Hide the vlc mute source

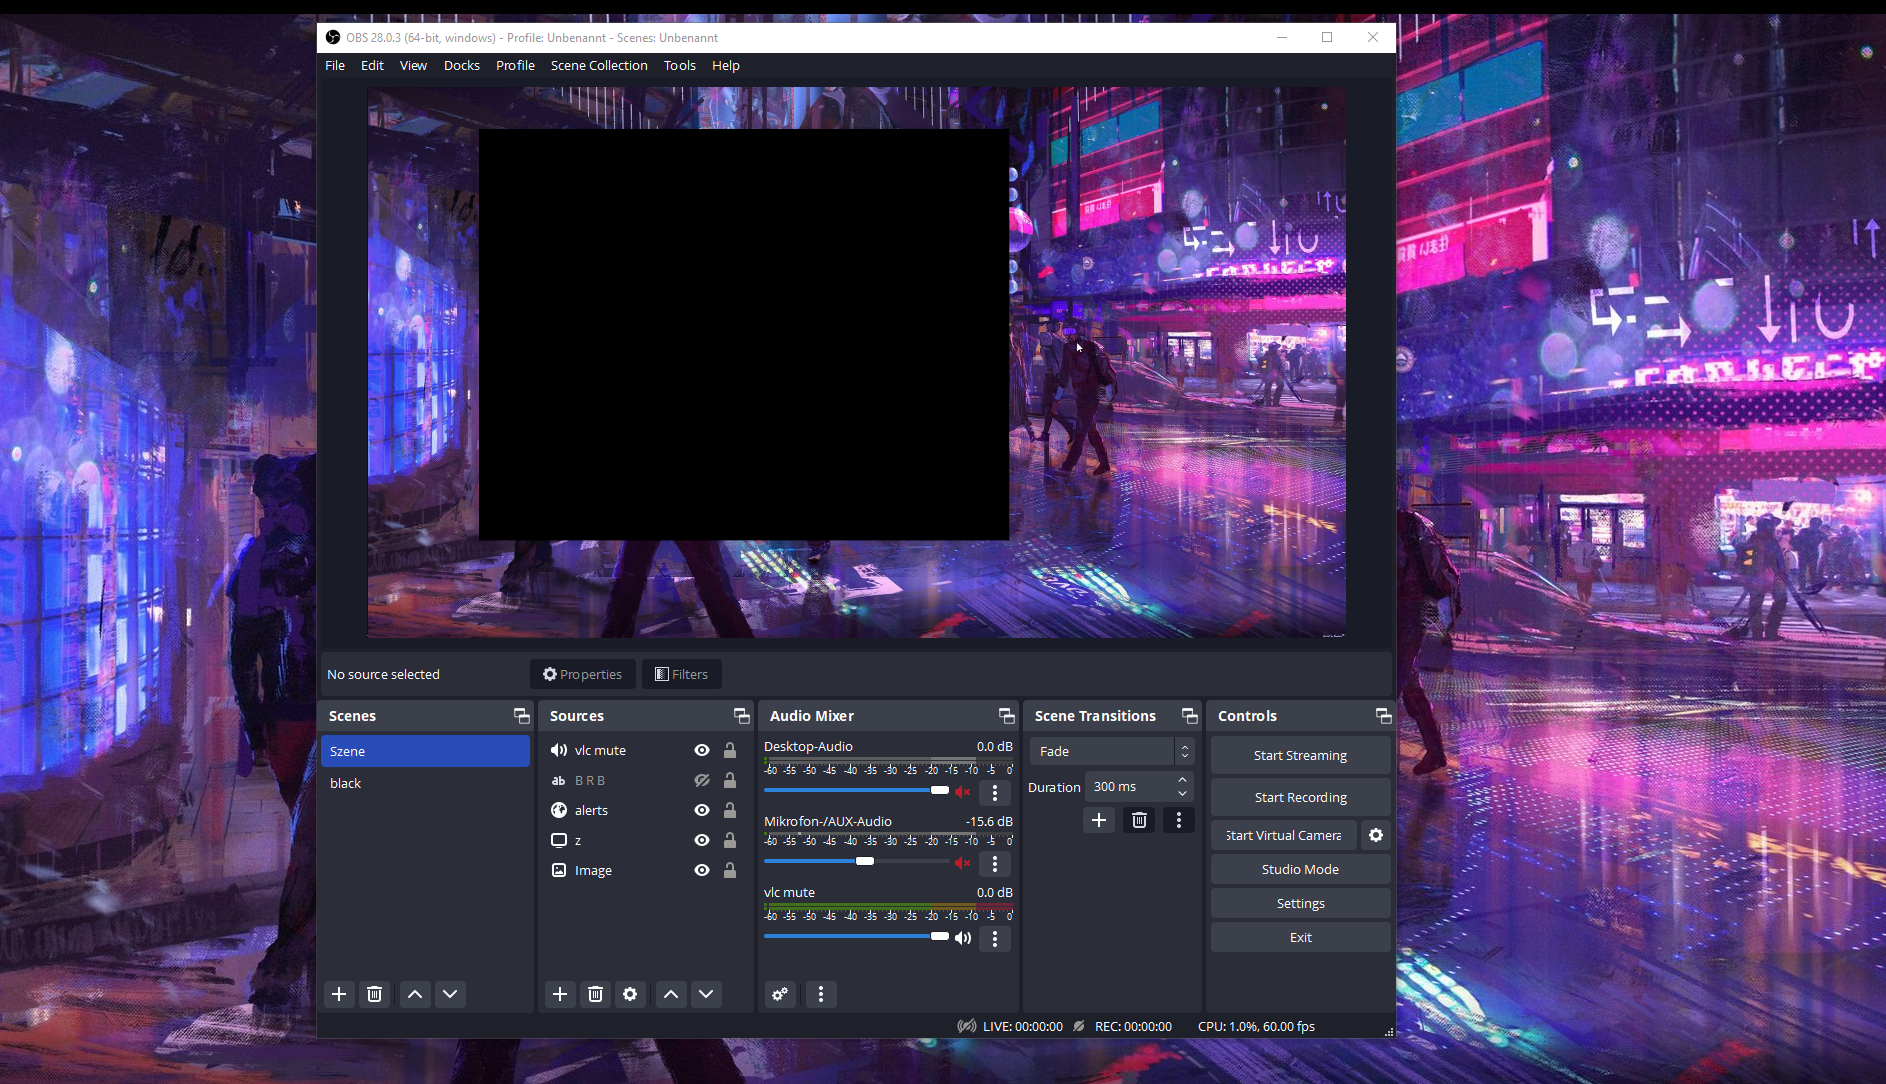point(702,750)
